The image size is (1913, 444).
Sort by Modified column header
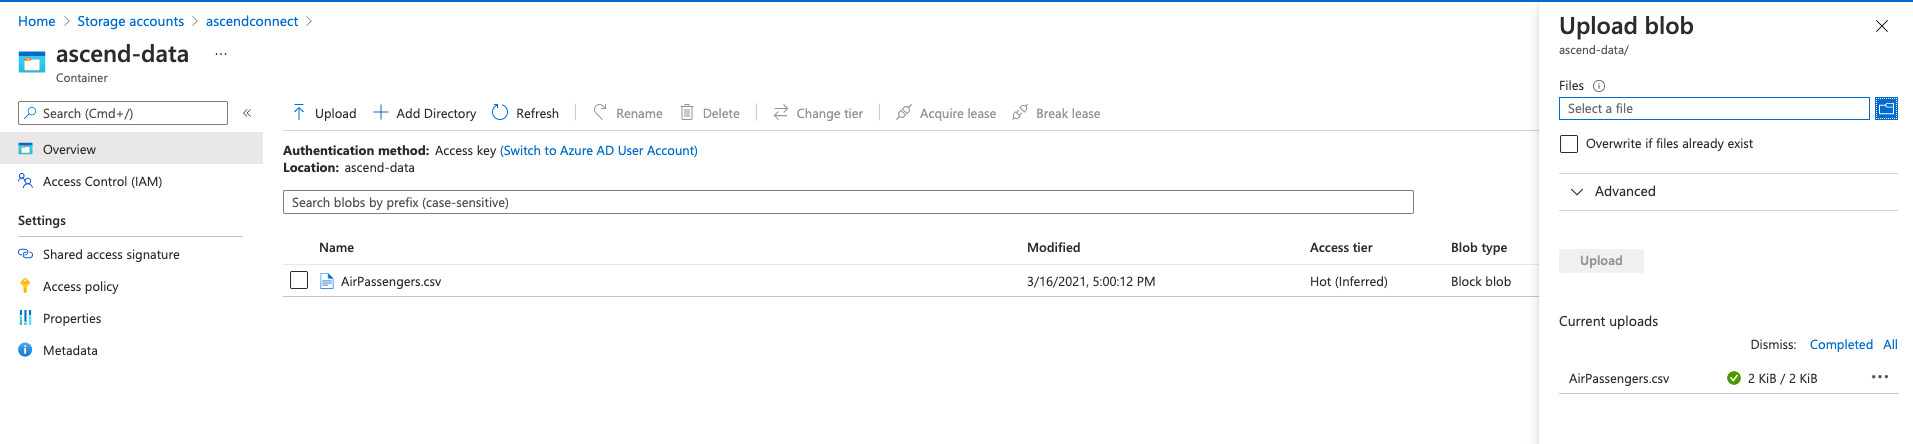tap(1053, 247)
